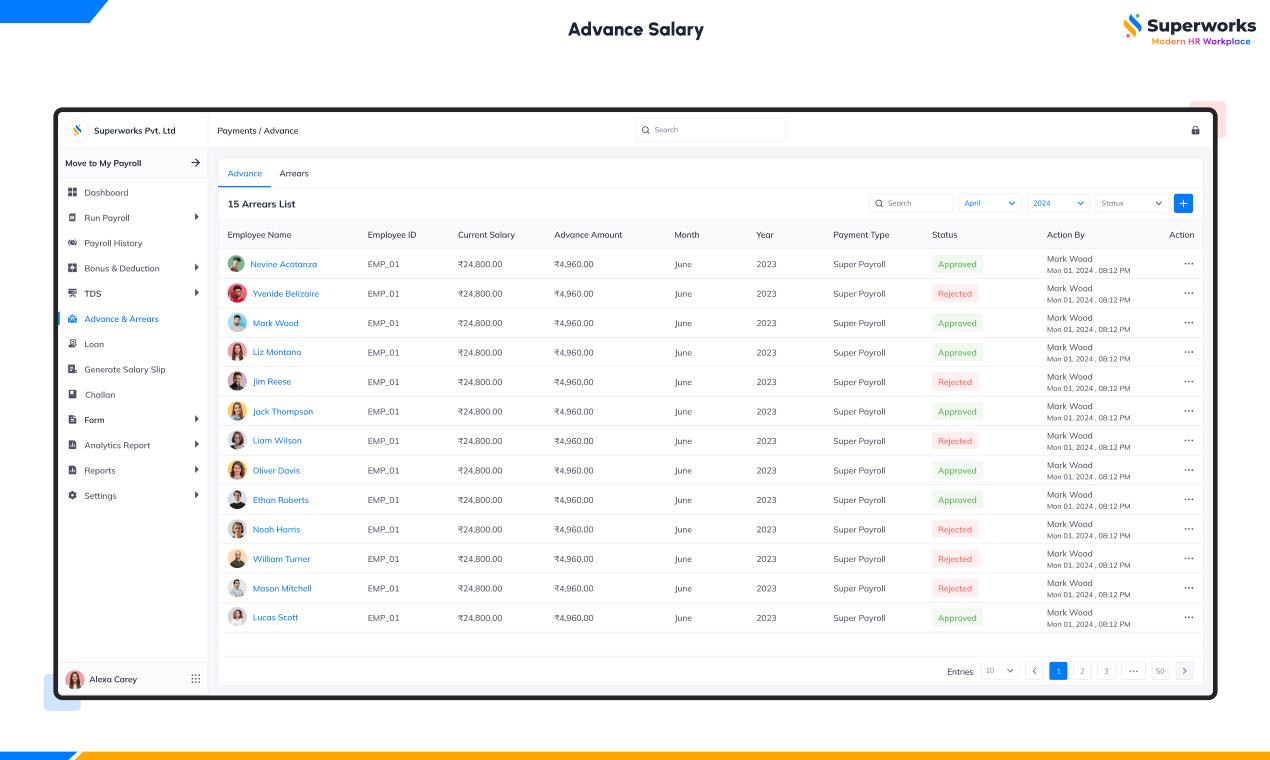
Task: Open the Payroll History sidebar icon
Action: pos(72,243)
